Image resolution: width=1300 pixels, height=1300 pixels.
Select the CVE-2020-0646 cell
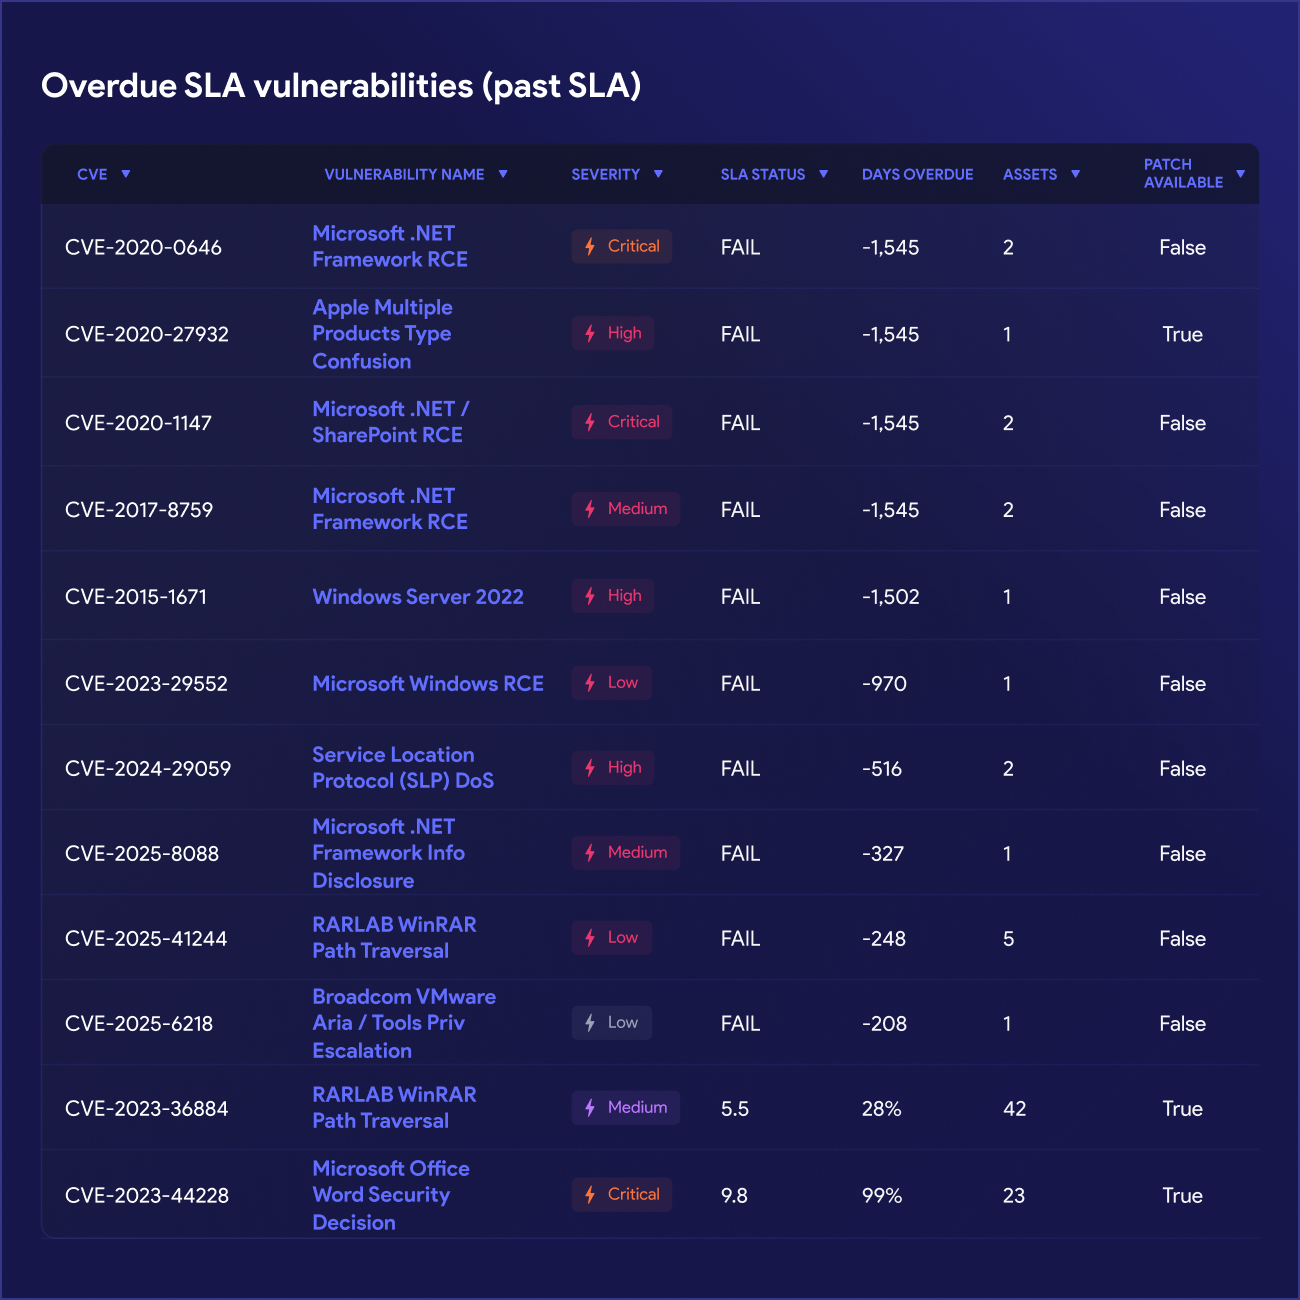(143, 247)
